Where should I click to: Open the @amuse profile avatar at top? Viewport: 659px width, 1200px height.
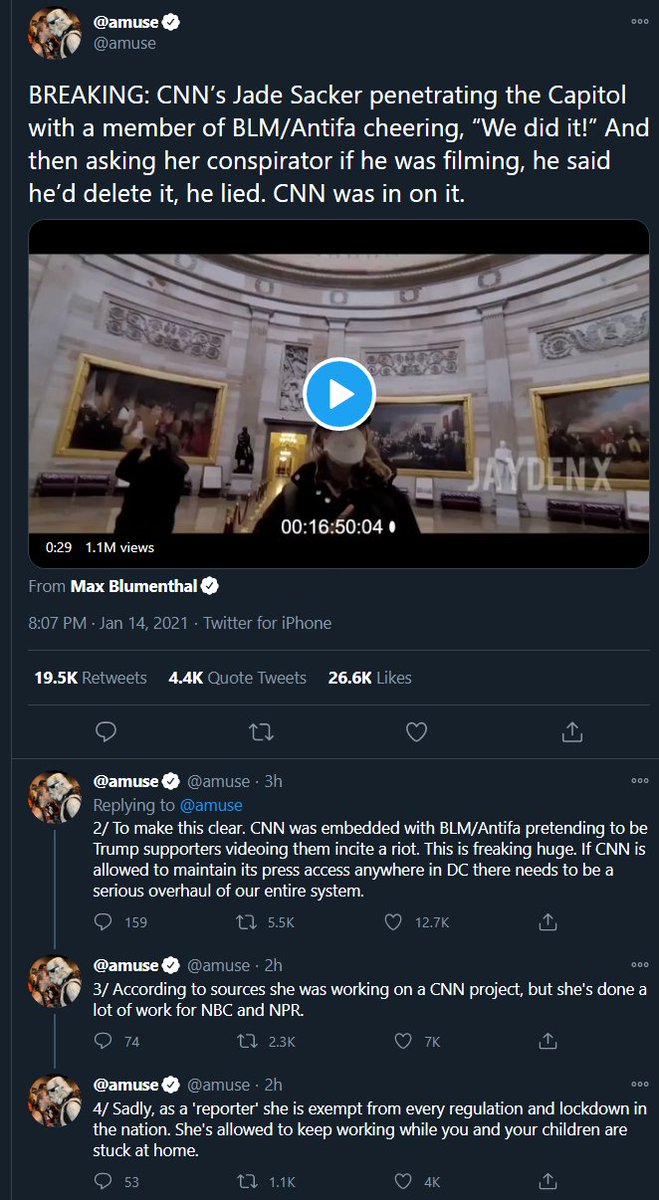click(54, 34)
